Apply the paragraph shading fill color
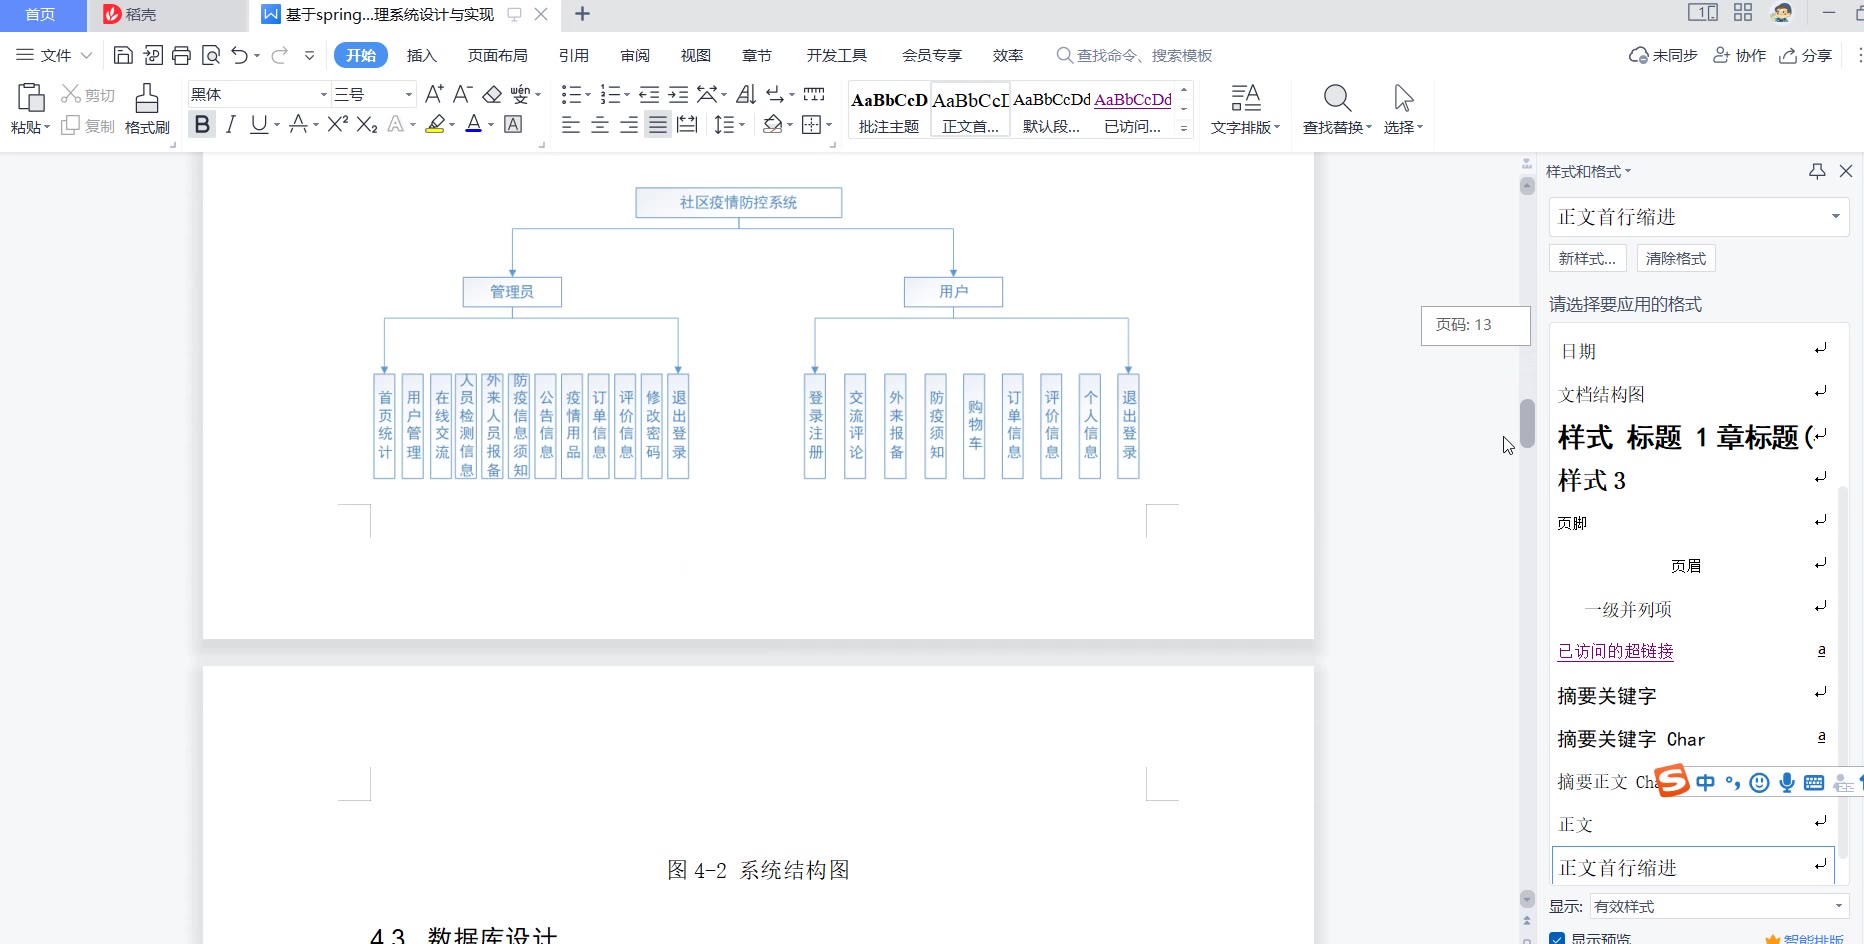 [772, 124]
